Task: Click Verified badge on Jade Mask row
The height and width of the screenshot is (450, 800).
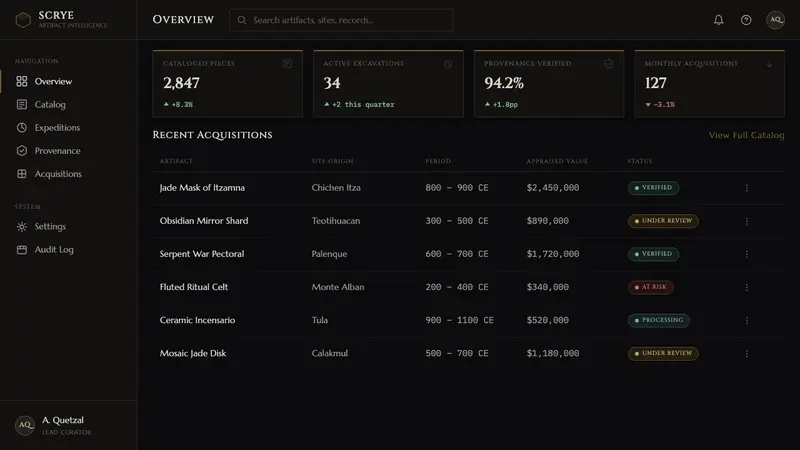Action: point(653,188)
